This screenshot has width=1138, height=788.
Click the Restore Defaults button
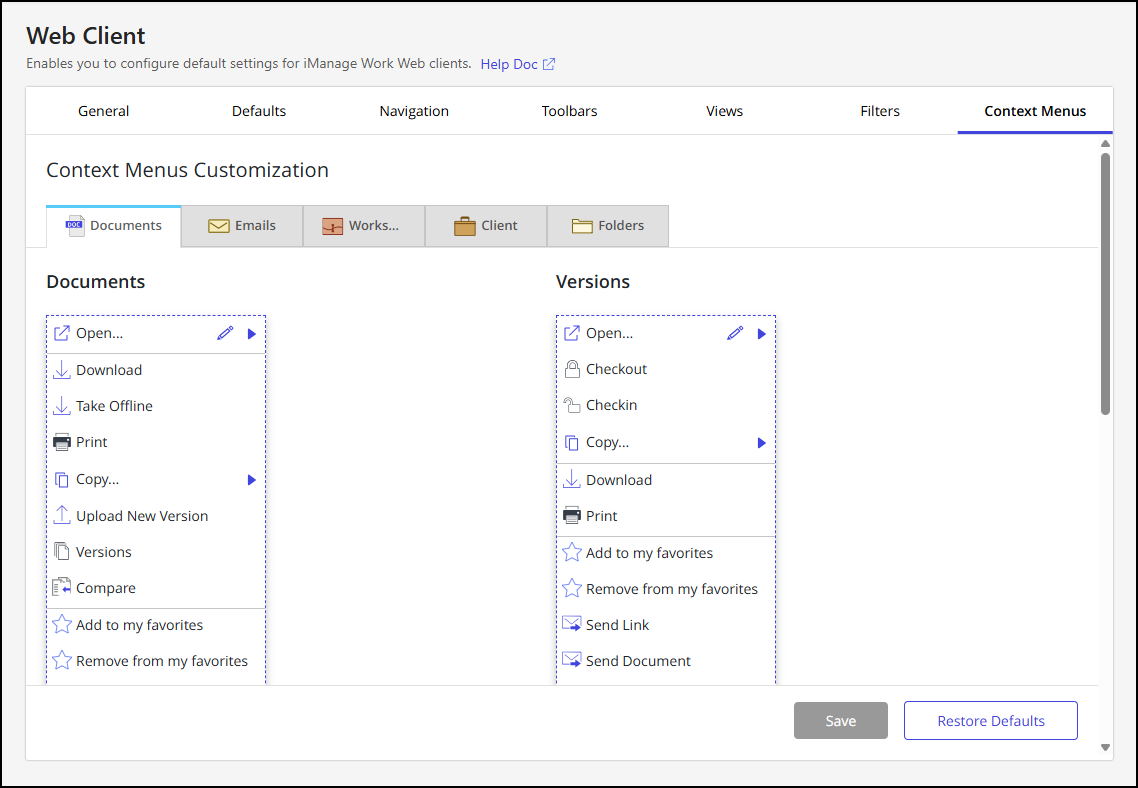(990, 720)
